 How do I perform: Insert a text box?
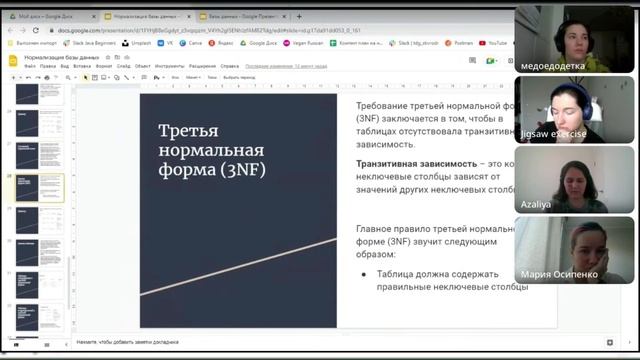click(x=95, y=77)
